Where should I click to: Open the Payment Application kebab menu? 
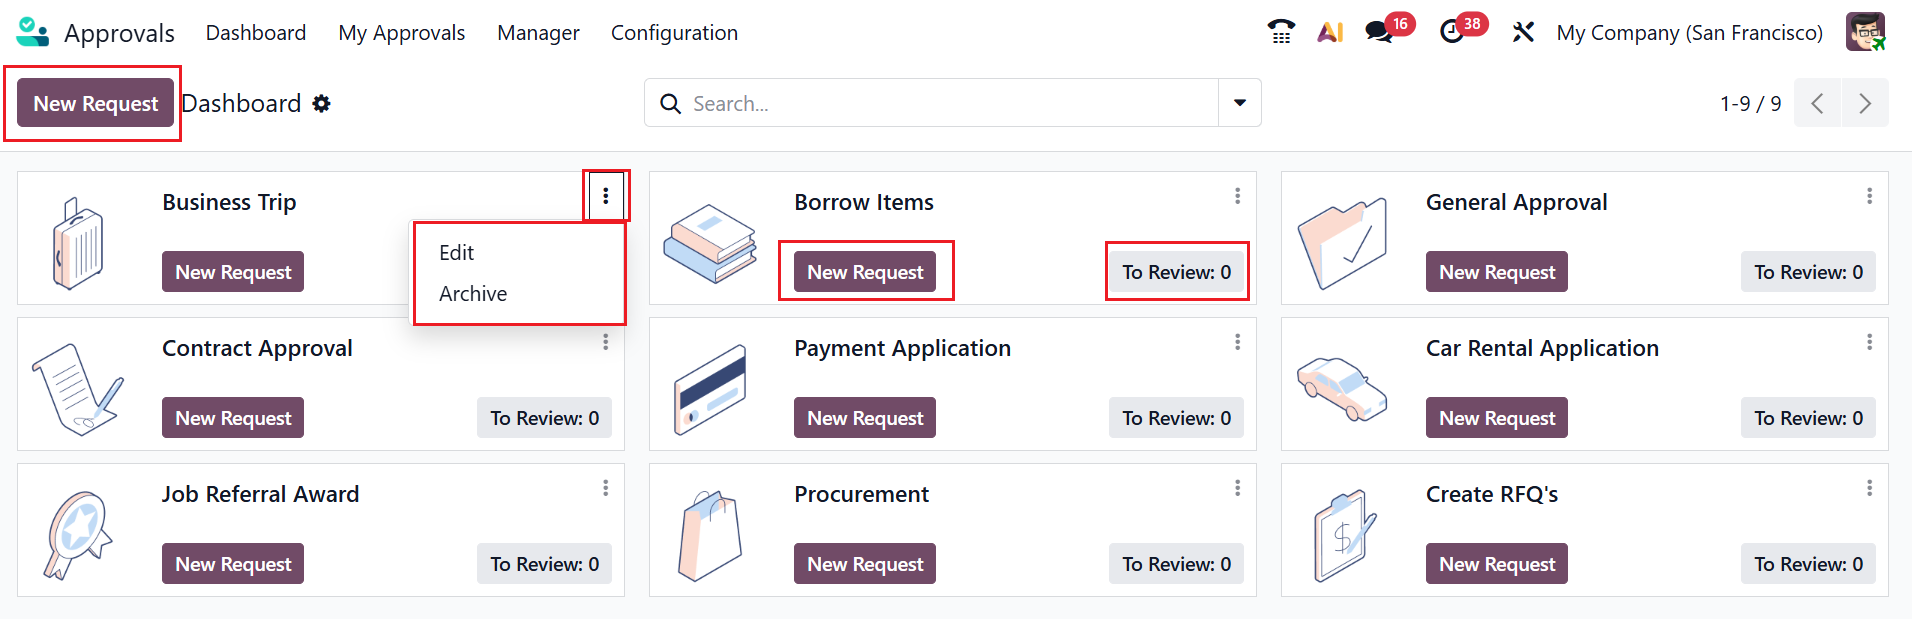point(1237,342)
